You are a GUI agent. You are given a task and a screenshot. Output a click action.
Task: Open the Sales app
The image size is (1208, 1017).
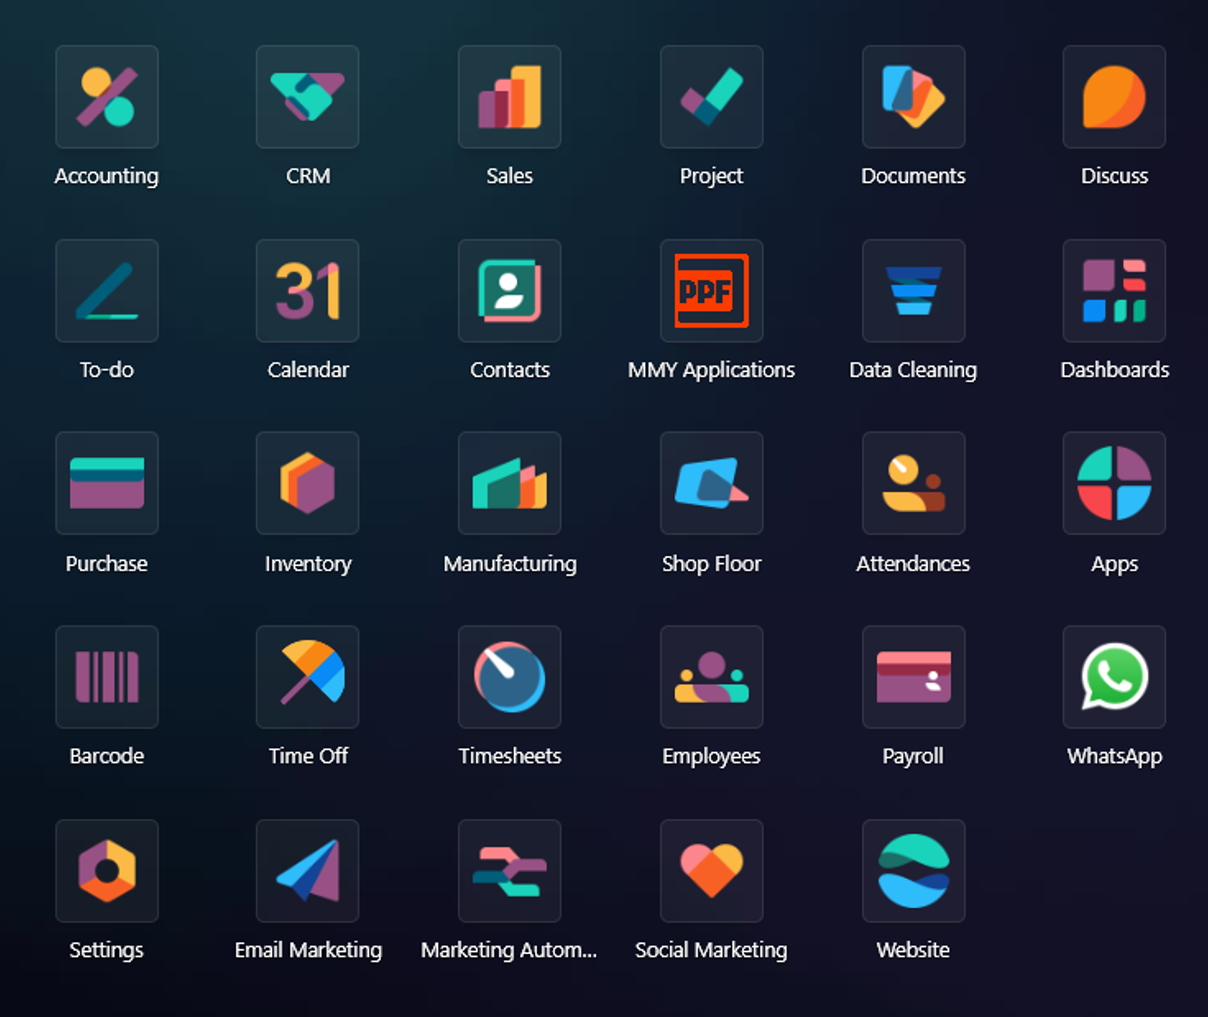click(510, 97)
